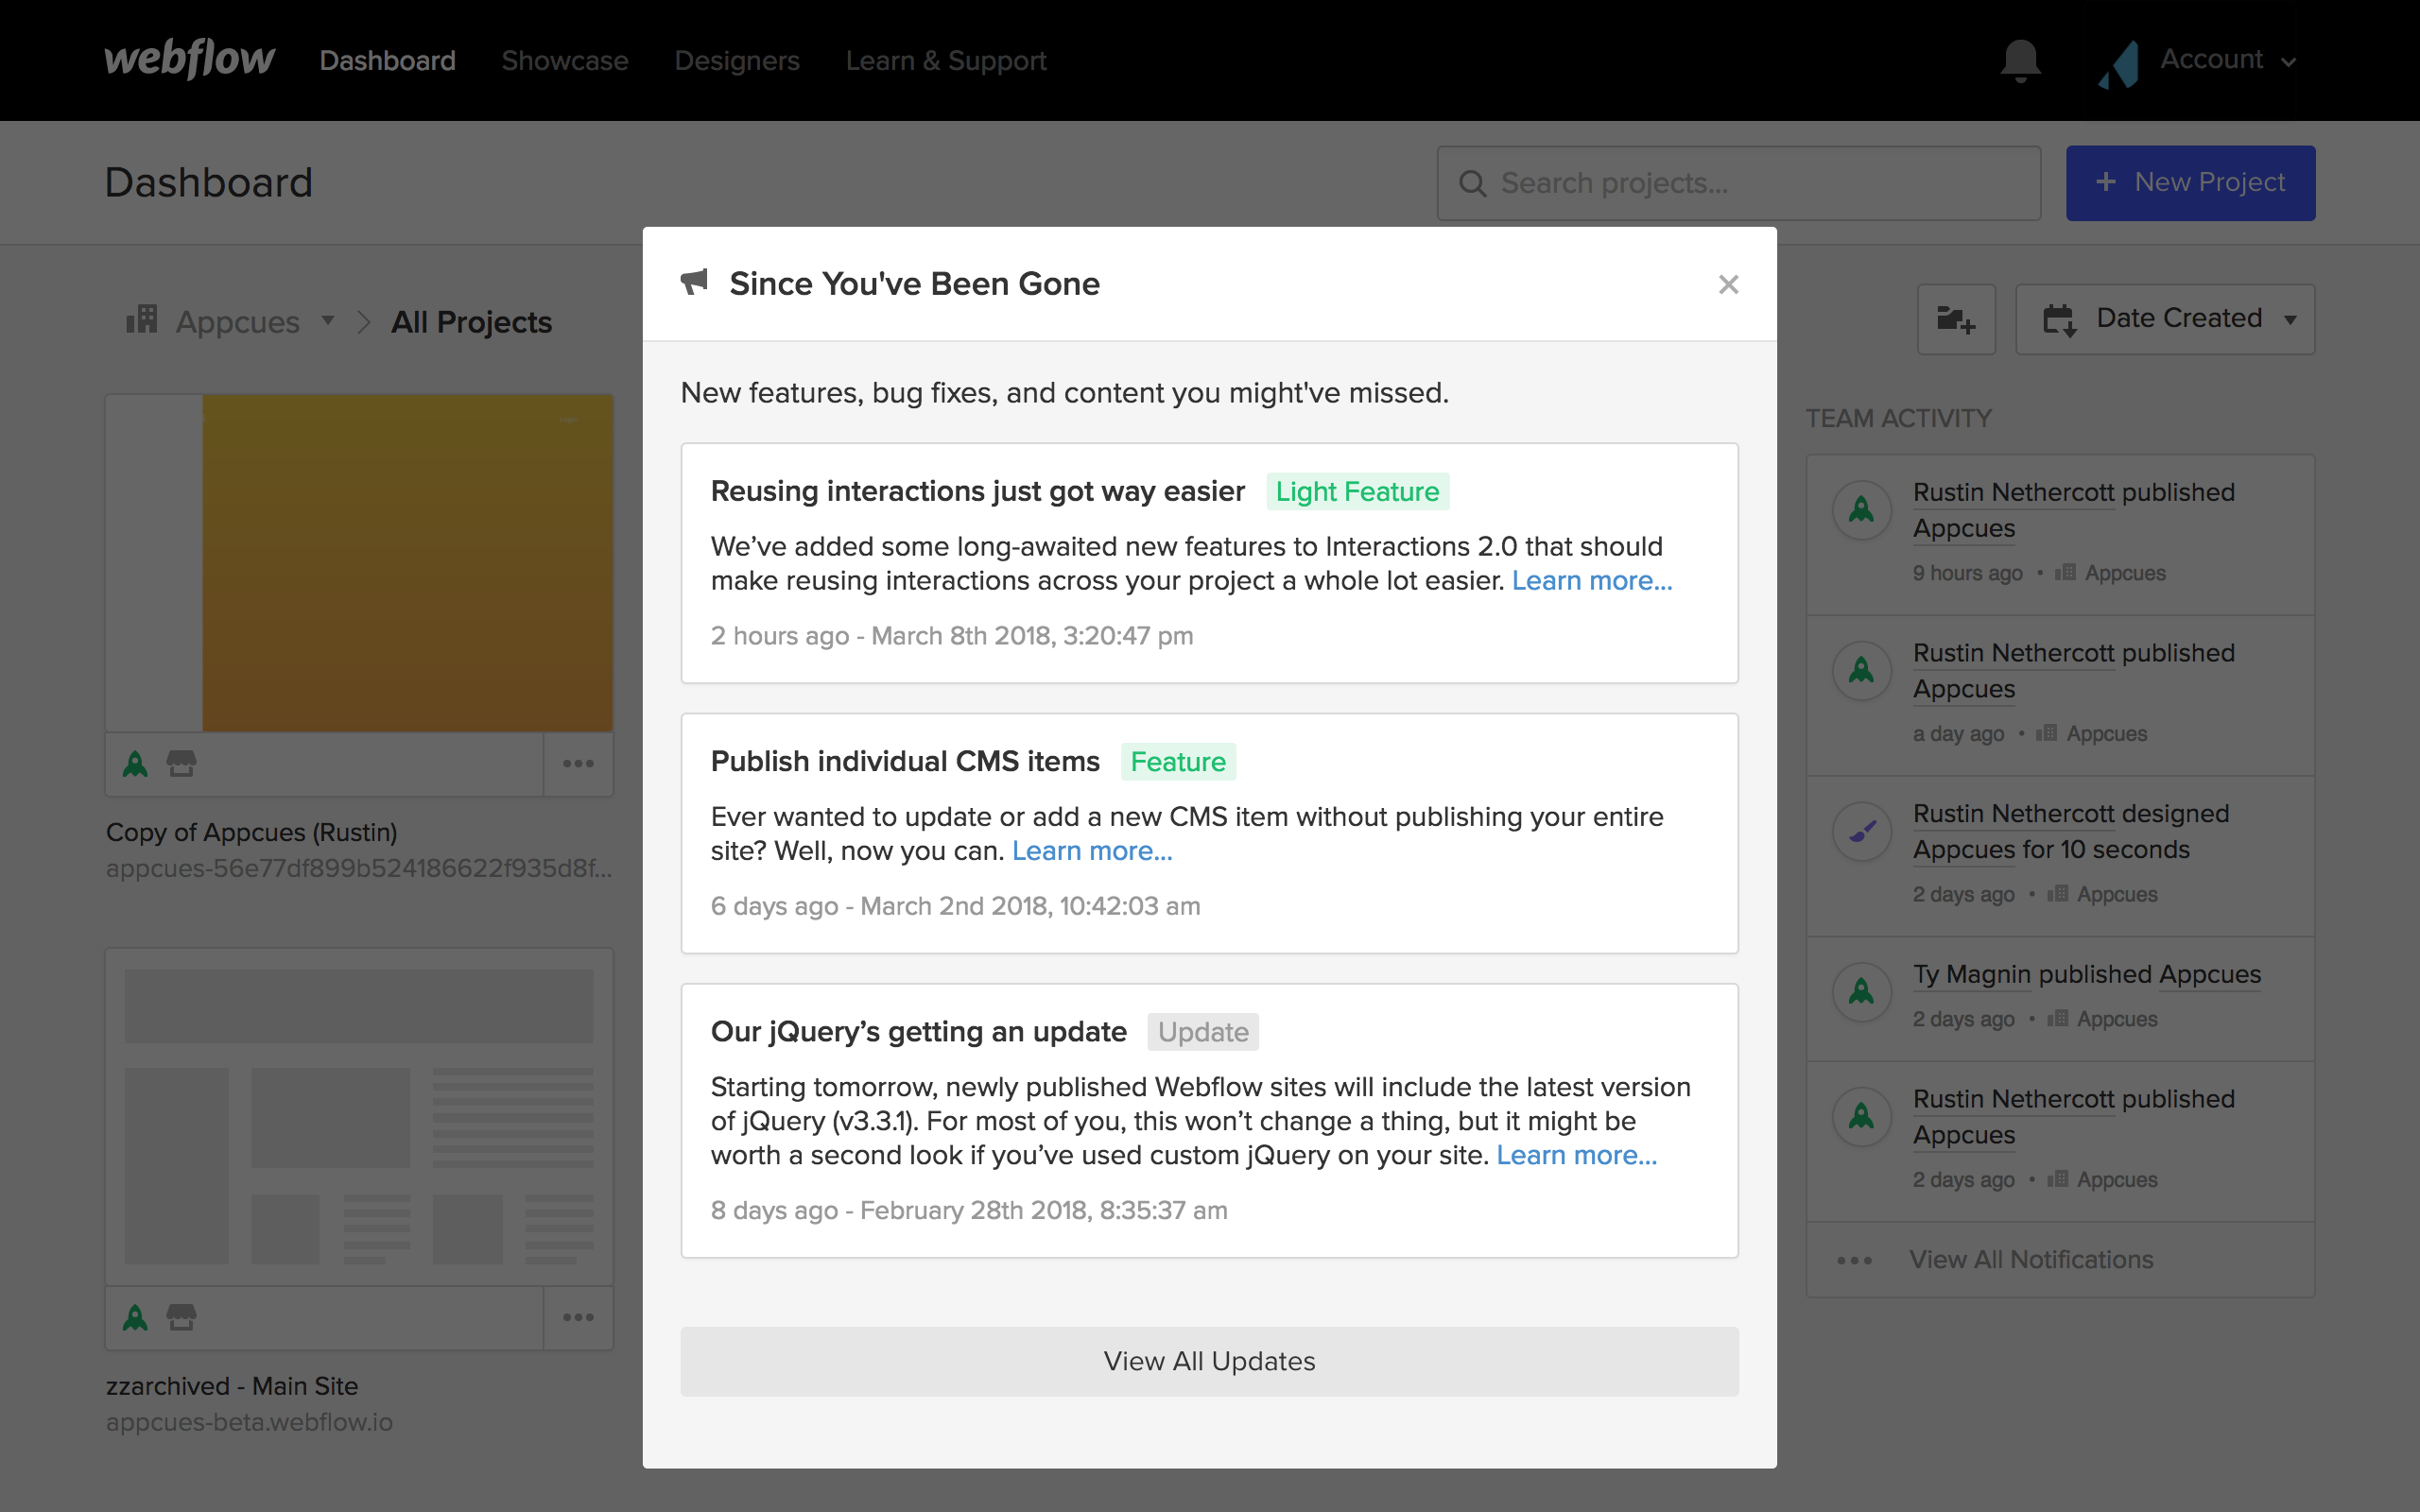
Task: Open Copy of Appcues project thumbnail
Action: click(359, 563)
